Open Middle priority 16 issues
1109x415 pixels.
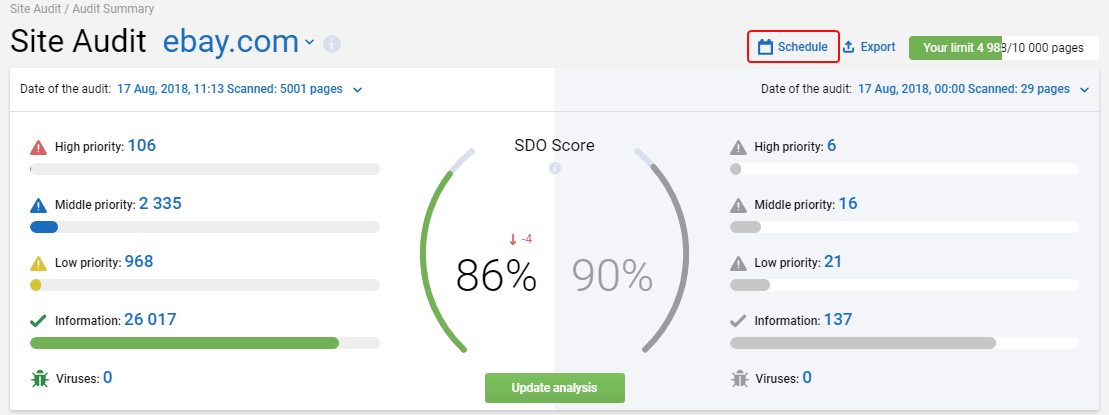pyautogui.click(x=848, y=204)
